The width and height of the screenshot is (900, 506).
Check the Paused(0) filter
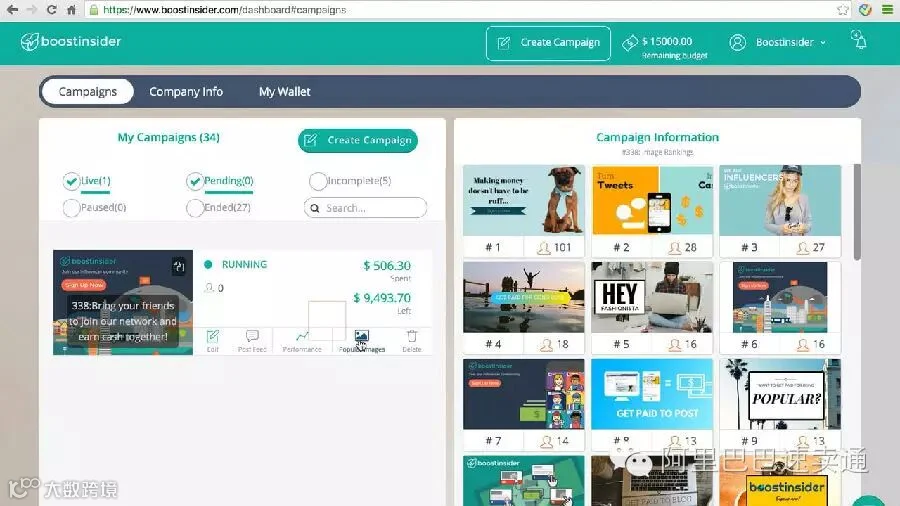click(x=71, y=208)
